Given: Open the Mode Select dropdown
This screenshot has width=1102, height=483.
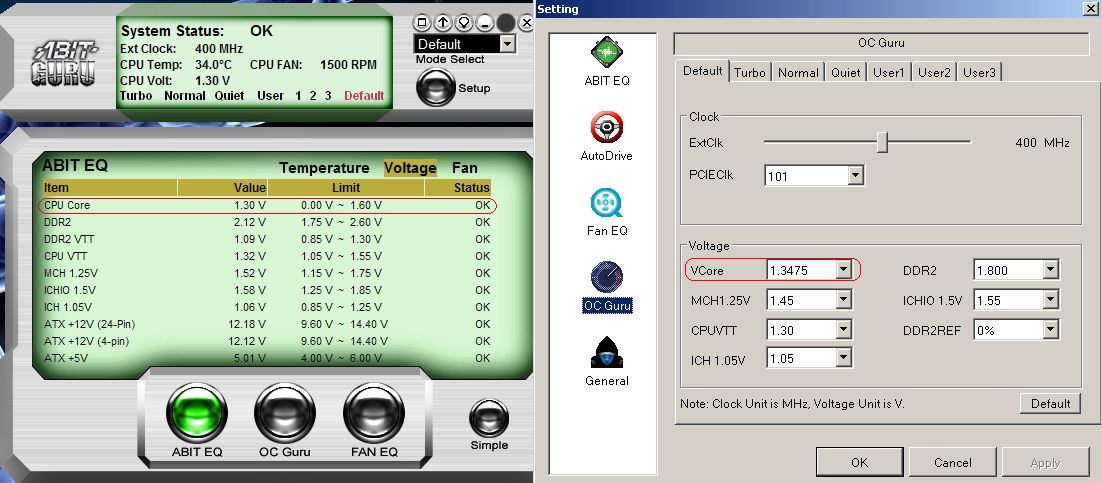Looking at the screenshot, I should click(x=507, y=44).
